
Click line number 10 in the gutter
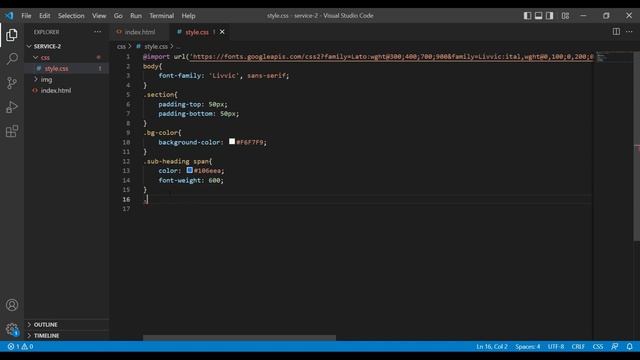126,142
